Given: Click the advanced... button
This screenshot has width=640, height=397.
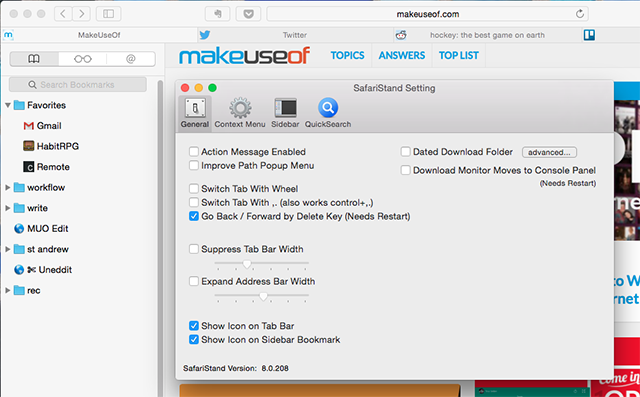Looking at the screenshot, I should pyautogui.click(x=549, y=152).
